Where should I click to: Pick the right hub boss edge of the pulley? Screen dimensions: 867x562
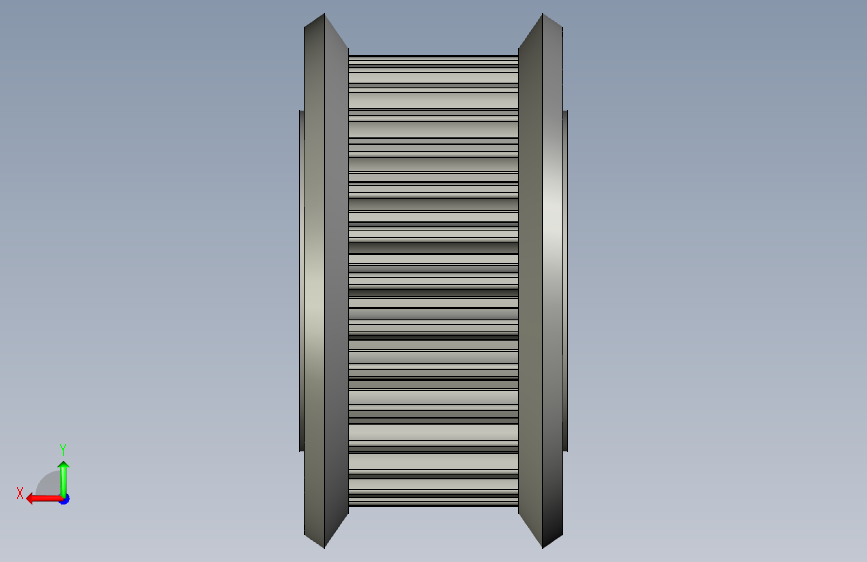point(566,281)
